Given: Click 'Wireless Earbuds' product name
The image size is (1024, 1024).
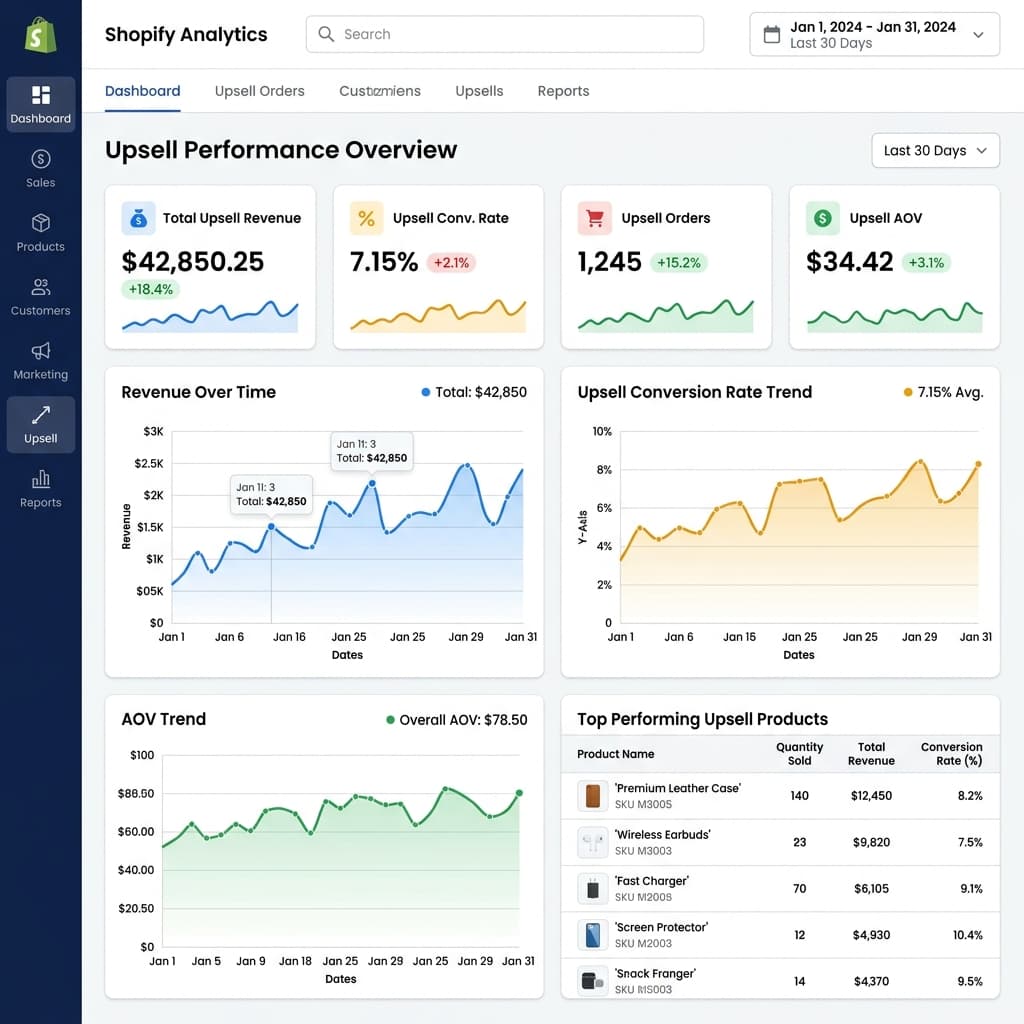Looking at the screenshot, I should [663, 835].
